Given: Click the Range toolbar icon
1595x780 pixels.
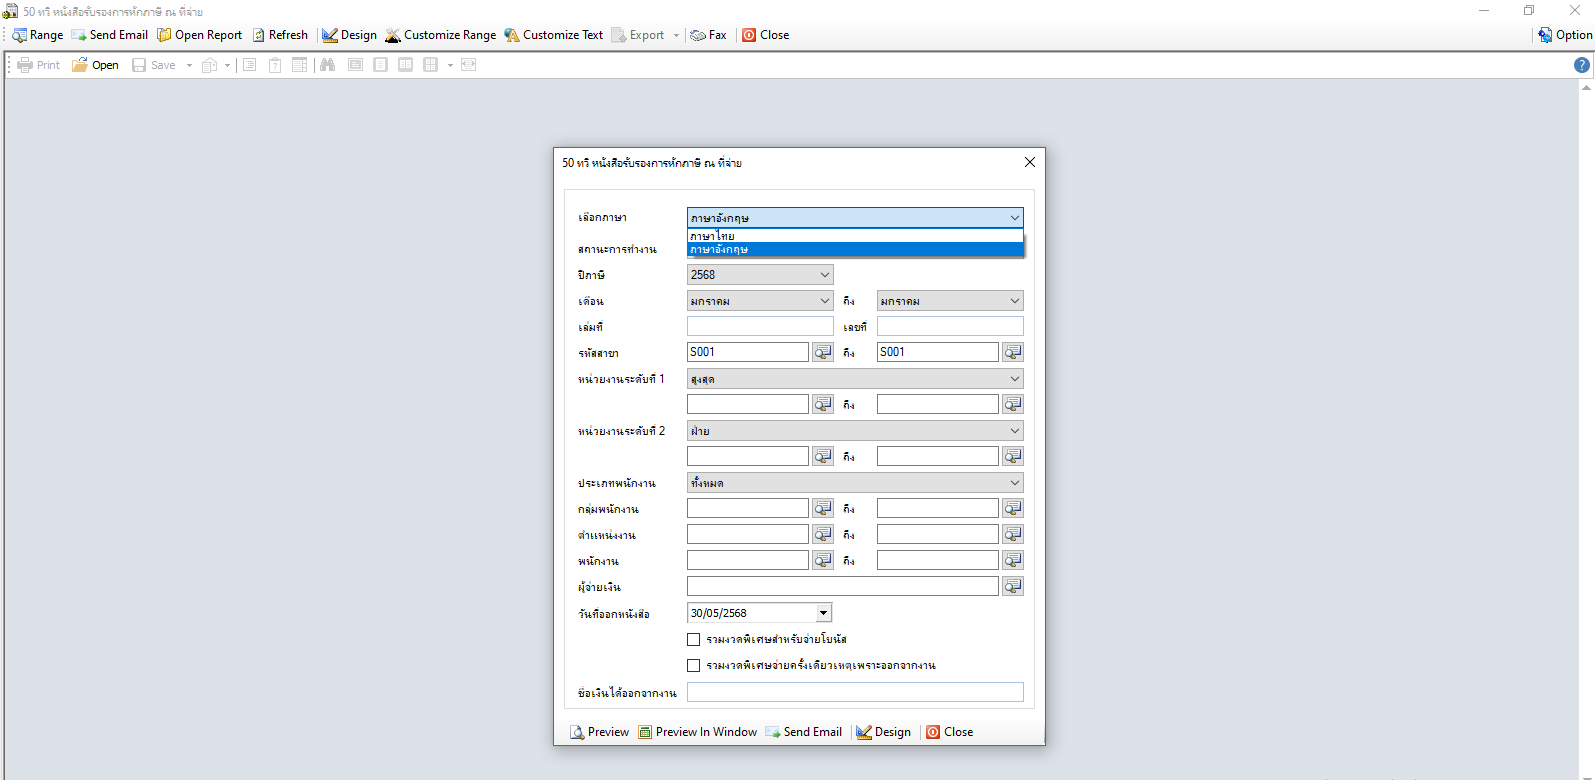Looking at the screenshot, I should (20, 35).
